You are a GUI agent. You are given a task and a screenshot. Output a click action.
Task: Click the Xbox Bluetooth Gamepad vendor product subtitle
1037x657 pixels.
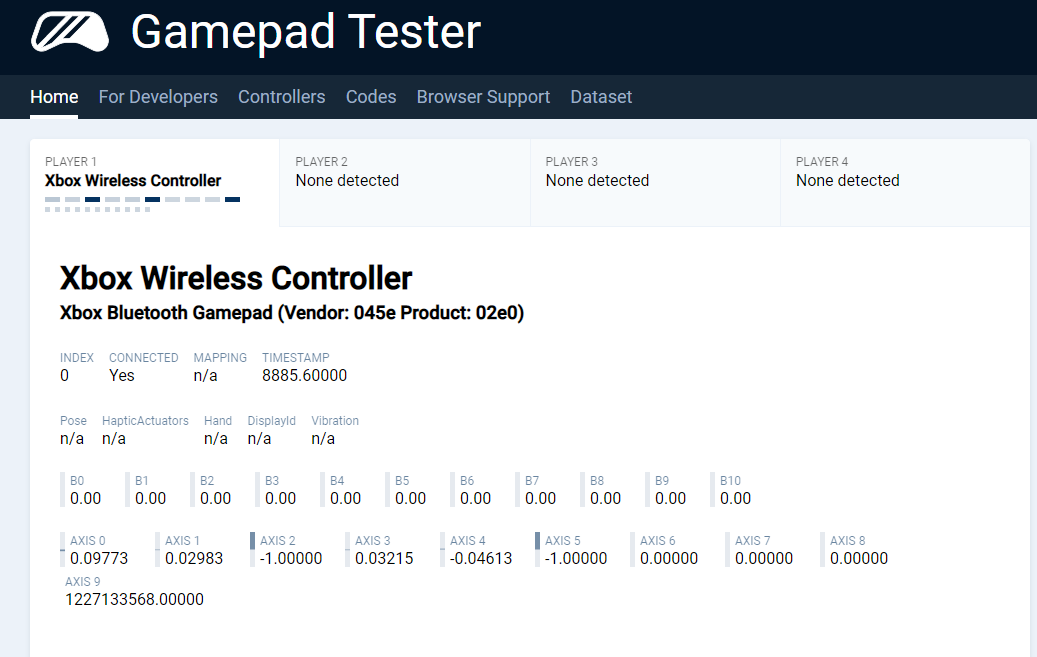click(292, 312)
